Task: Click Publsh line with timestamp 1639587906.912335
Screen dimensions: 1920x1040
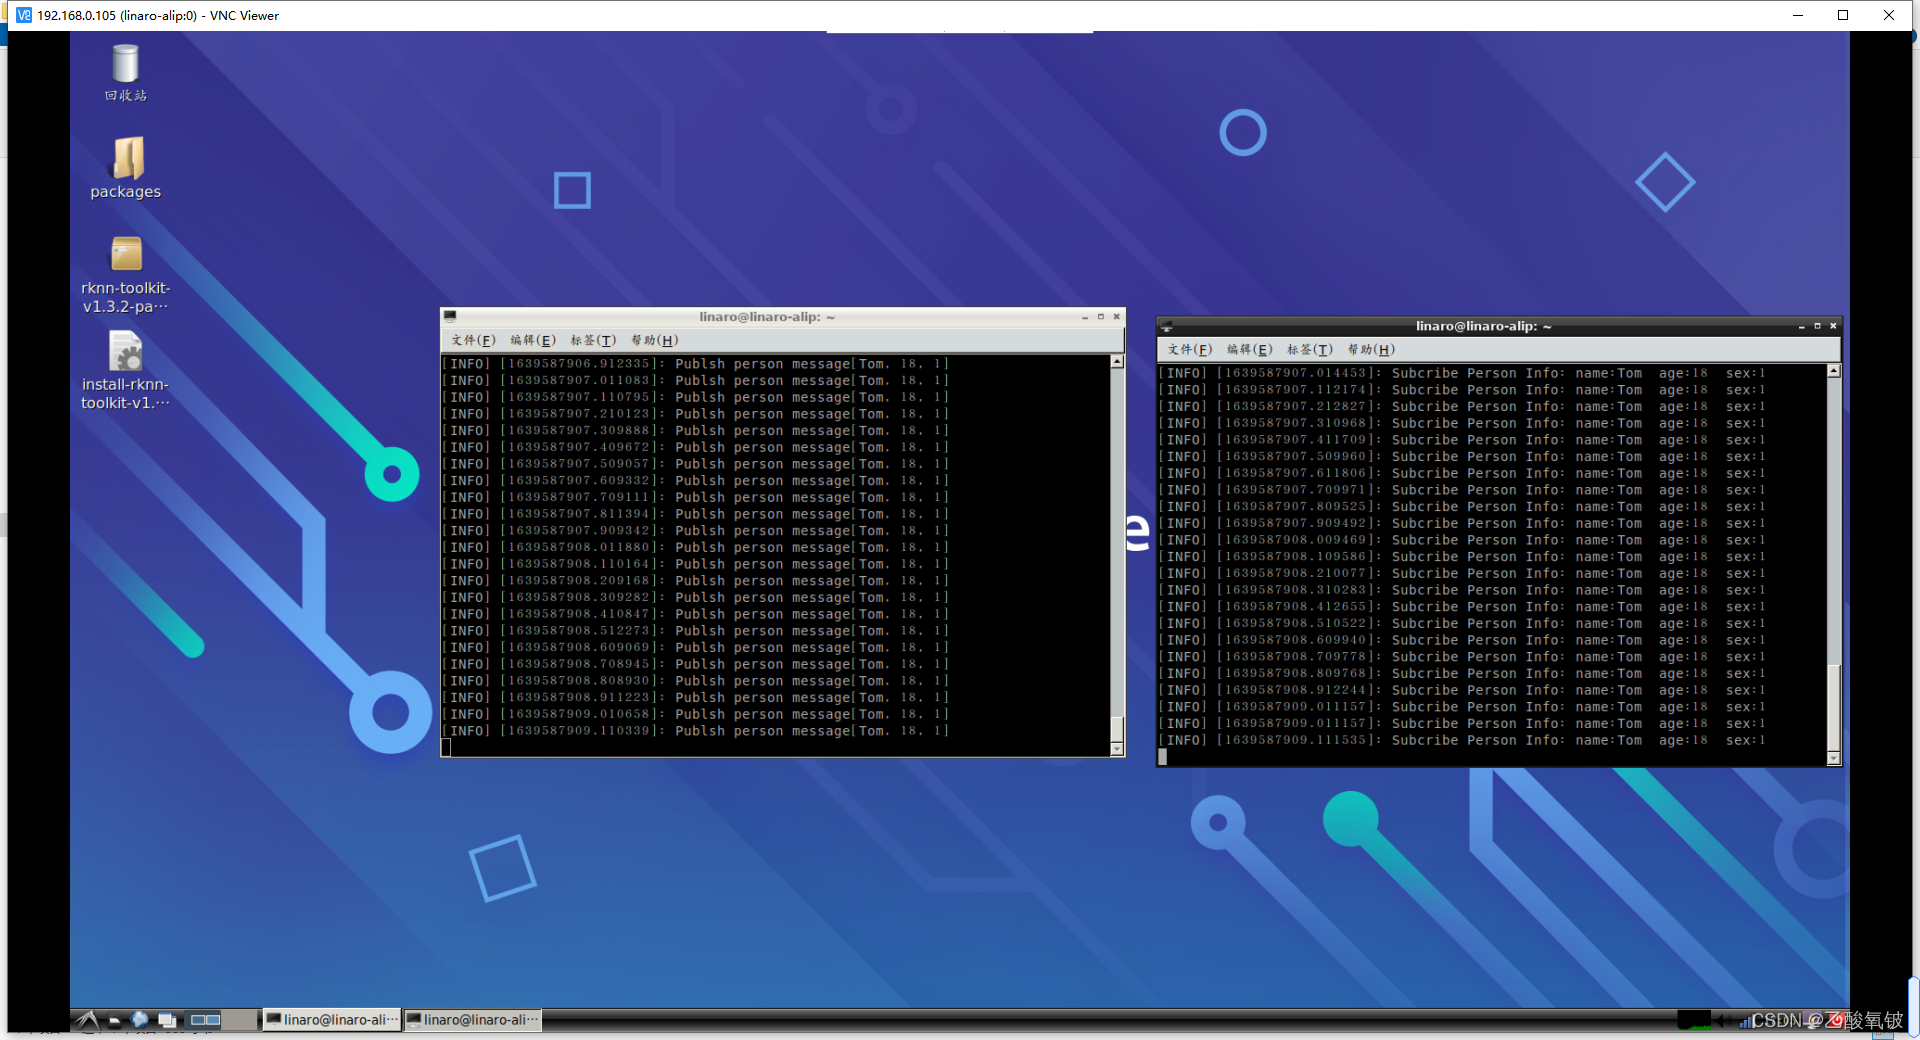Action: click(x=696, y=364)
